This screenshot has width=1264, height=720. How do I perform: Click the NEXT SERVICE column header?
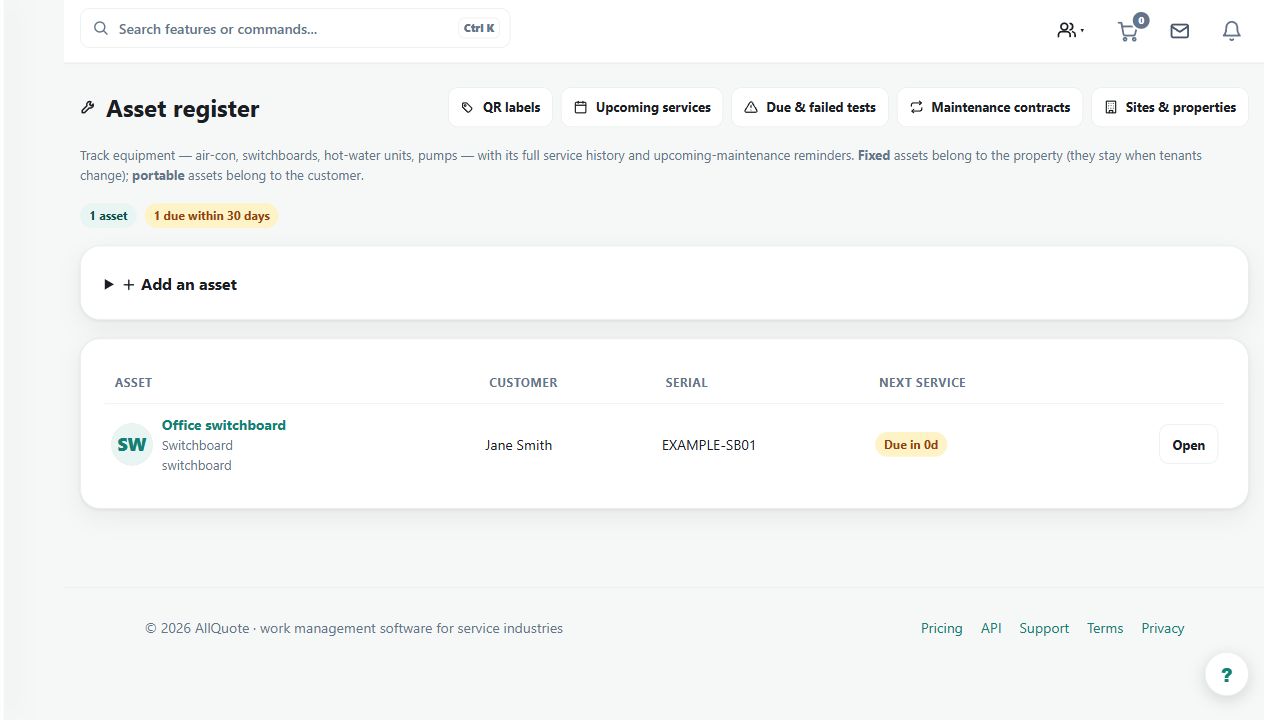(922, 383)
